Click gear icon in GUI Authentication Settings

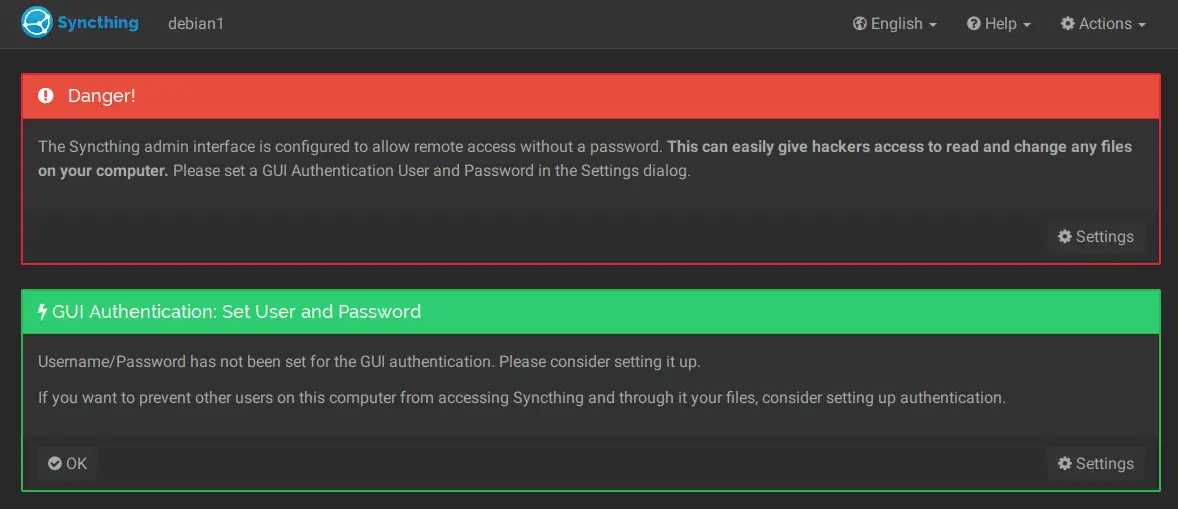tap(1065, 463)
